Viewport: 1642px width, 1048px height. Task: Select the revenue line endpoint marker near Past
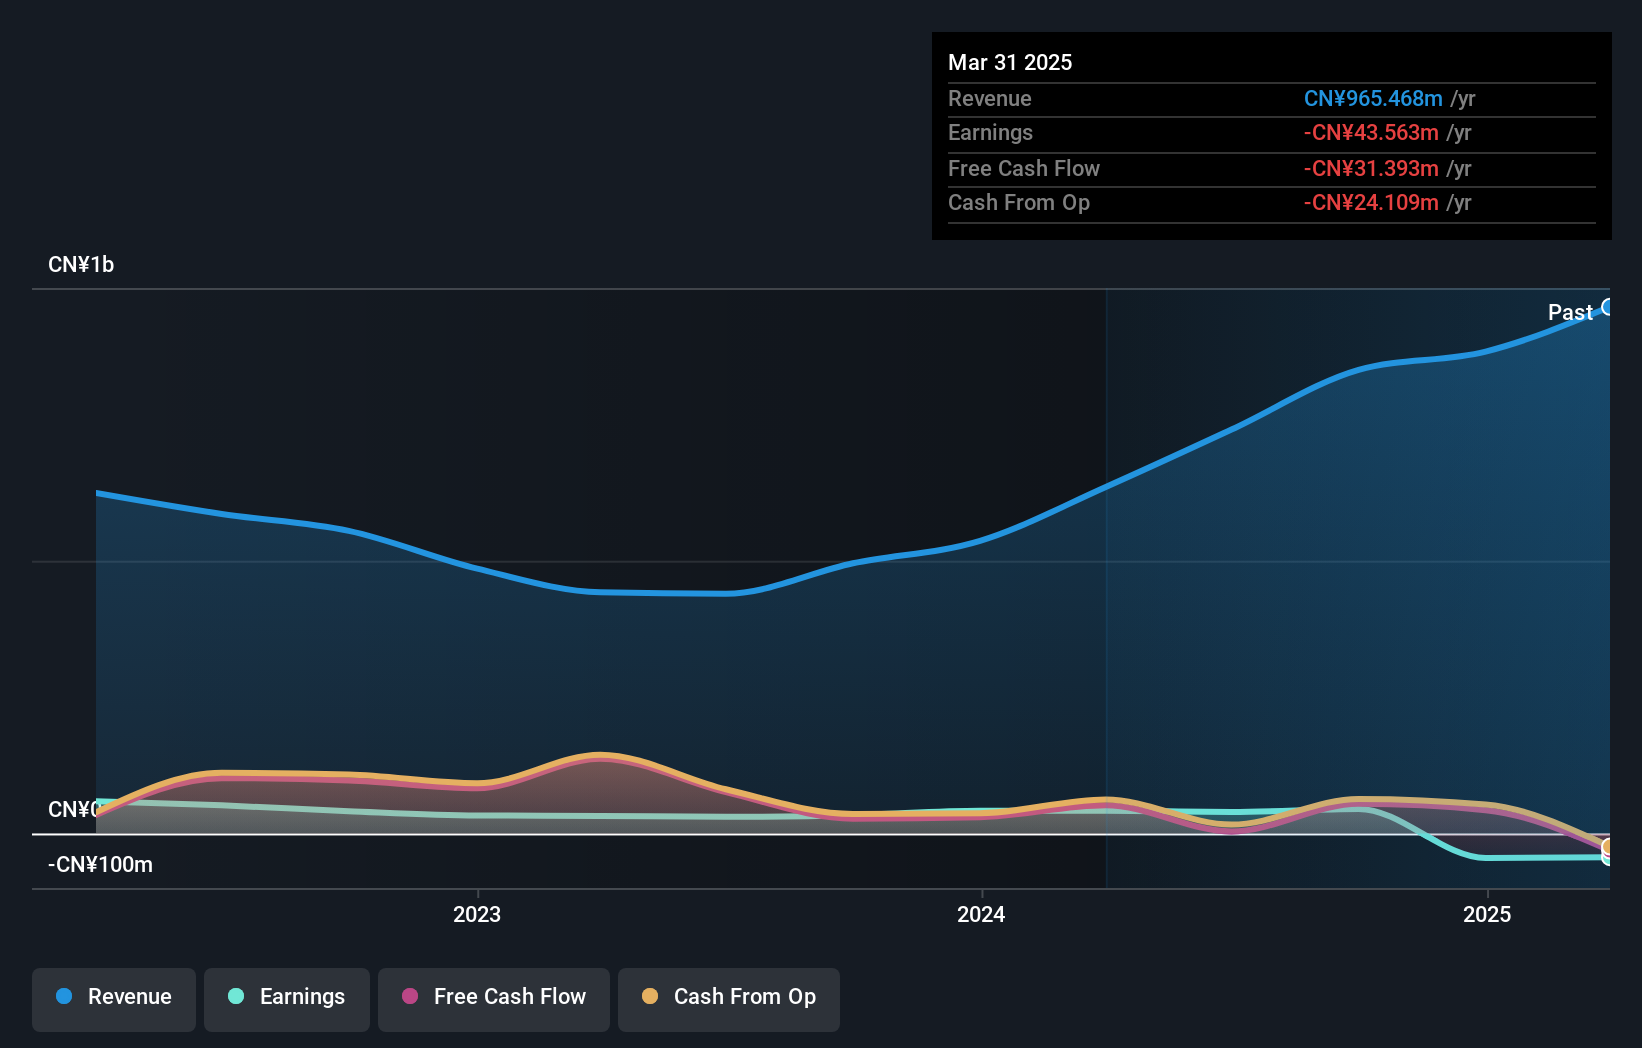[1607, 307]
